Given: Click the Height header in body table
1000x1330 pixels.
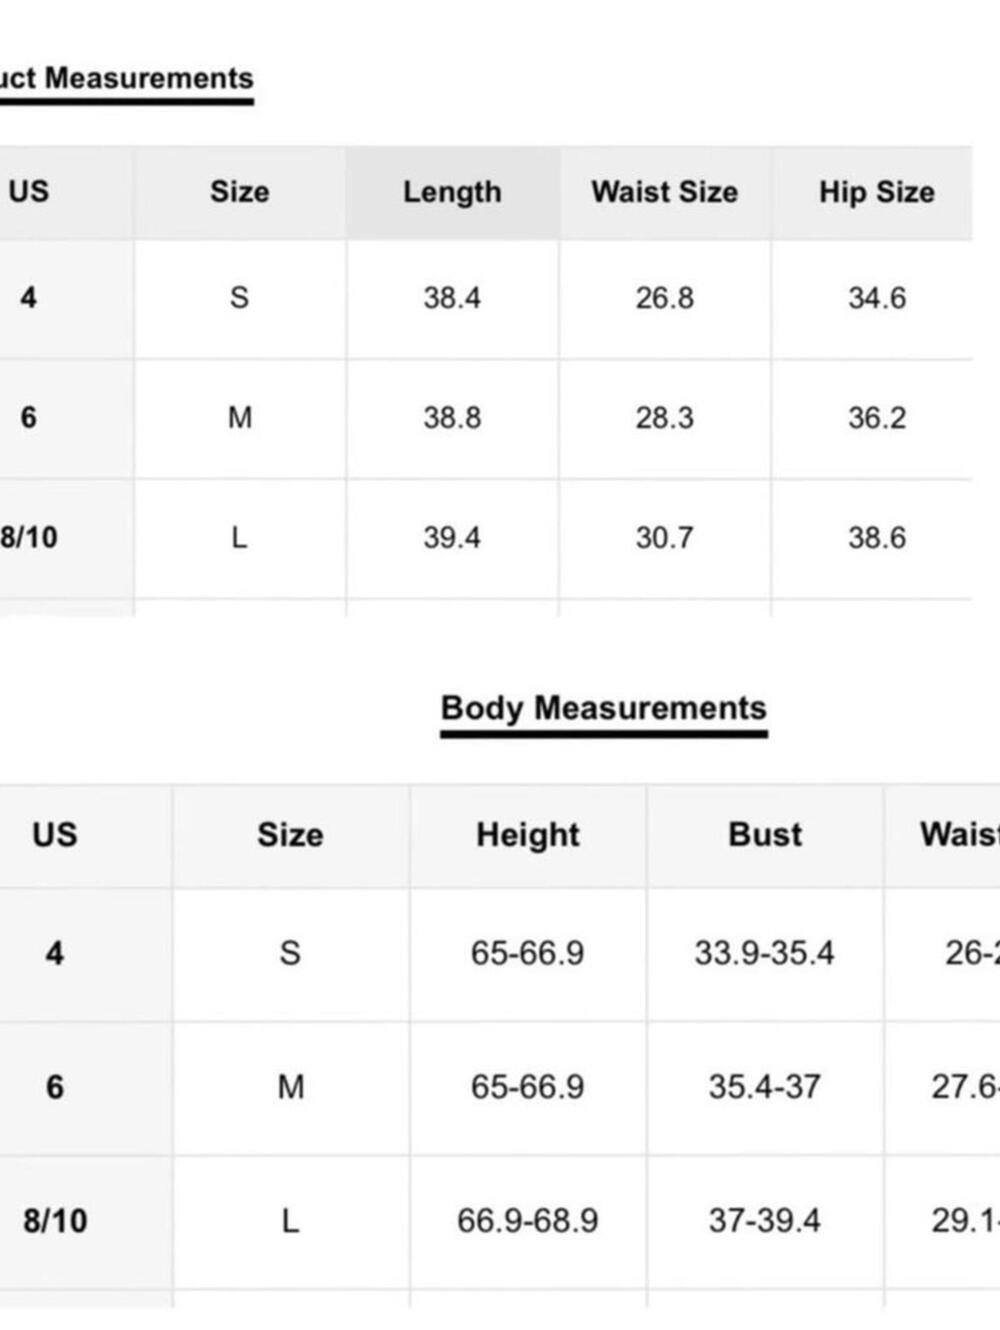Looking at the screenshot, I should [528, 835].
